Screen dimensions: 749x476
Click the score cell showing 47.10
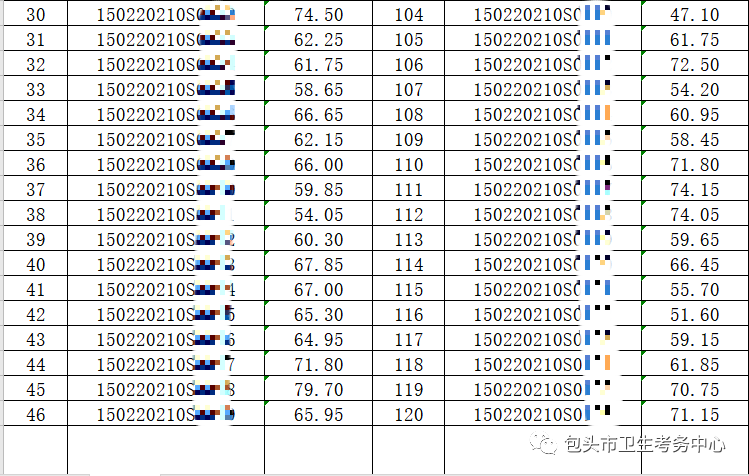694,15
